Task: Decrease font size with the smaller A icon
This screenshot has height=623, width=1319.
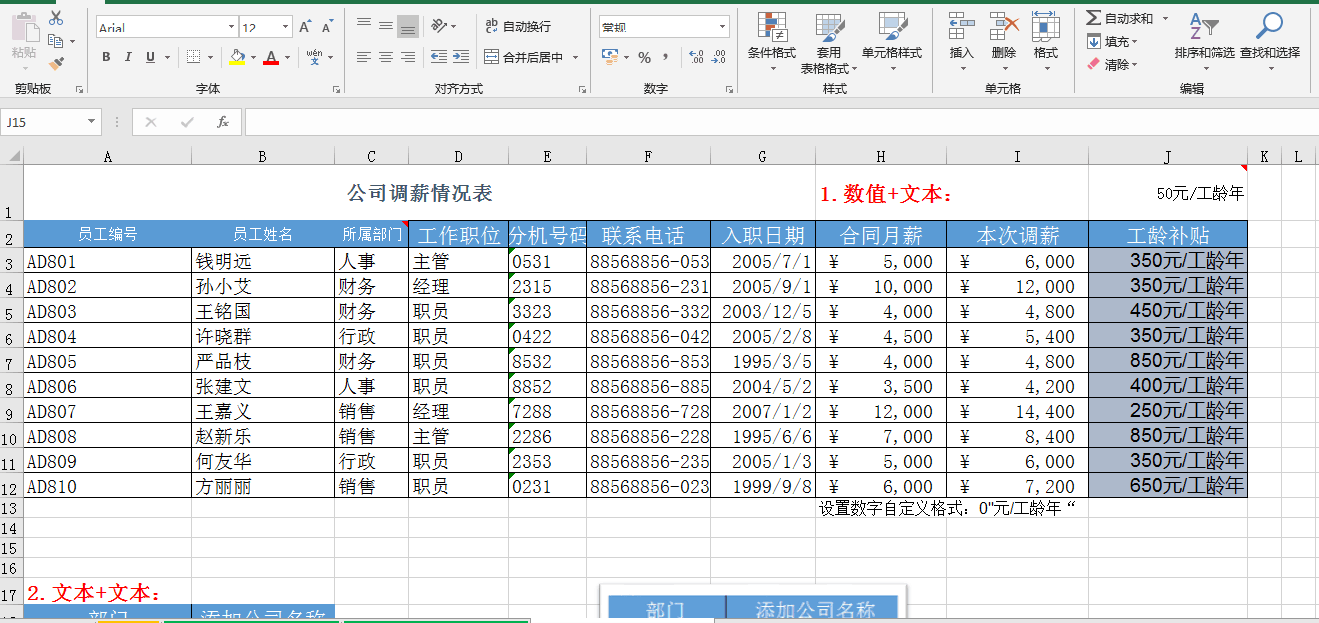Action: [x=328, y=27]
